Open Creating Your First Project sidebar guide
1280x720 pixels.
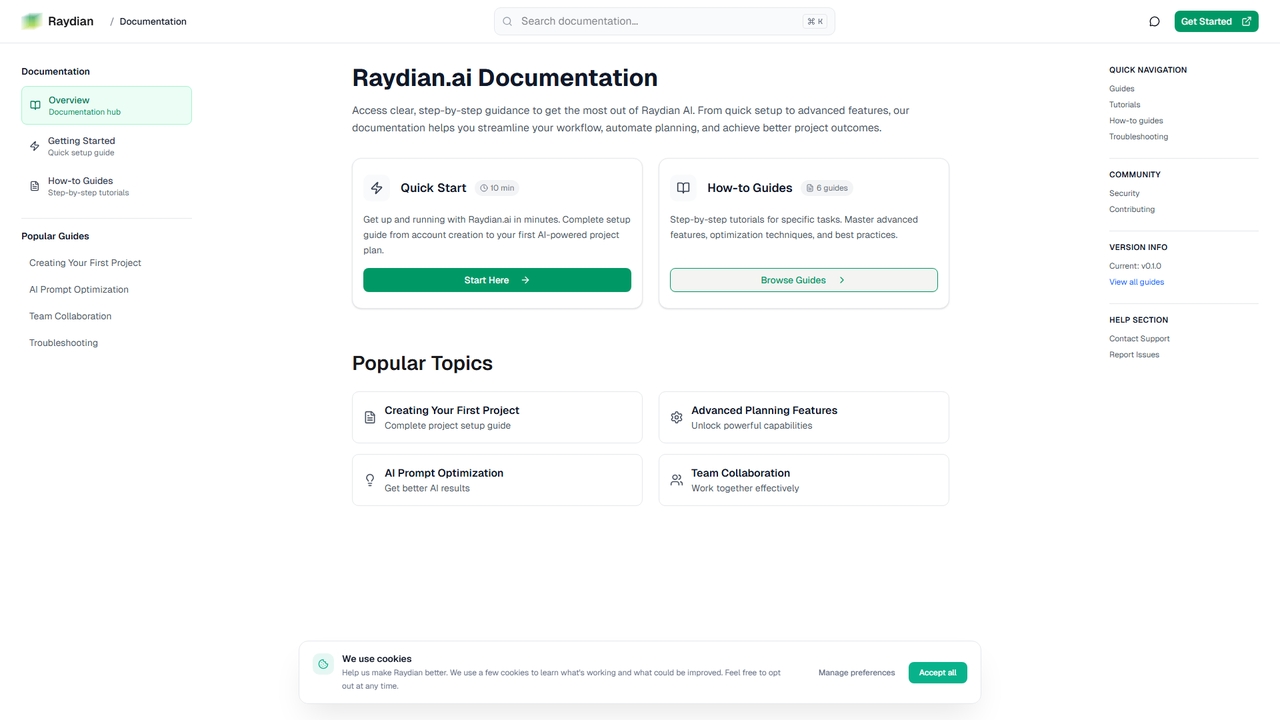tap(85, 263)
